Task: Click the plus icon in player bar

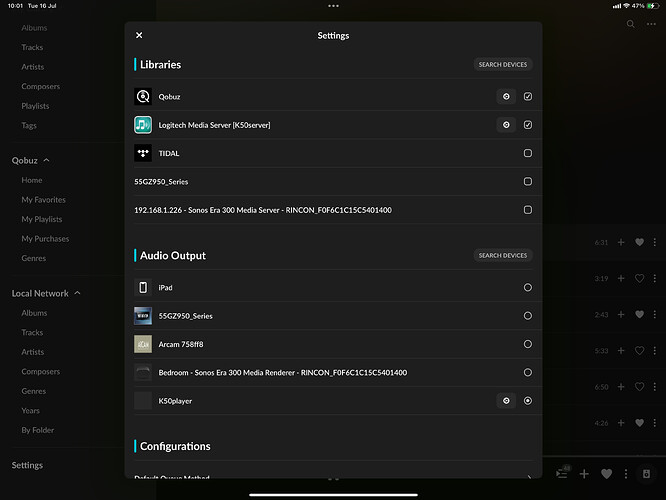Action: 584,474
